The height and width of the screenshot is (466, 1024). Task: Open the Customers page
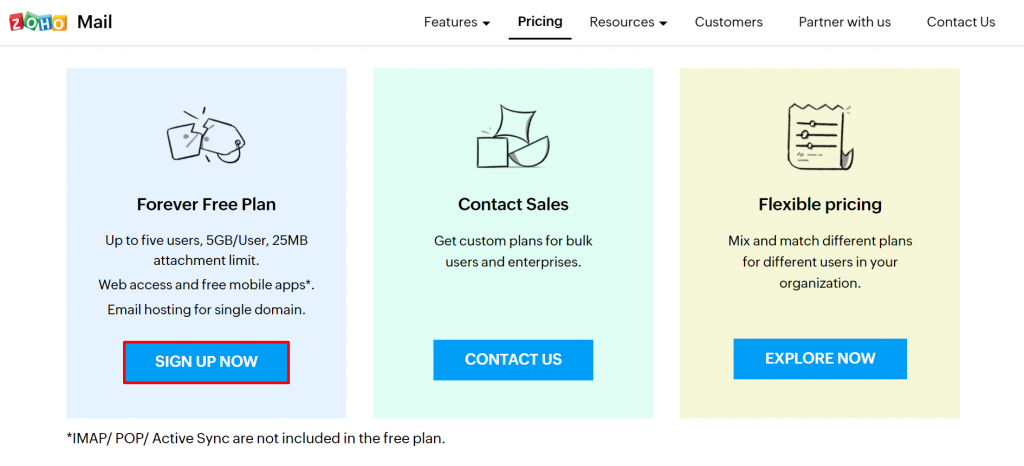tap(729, 22)
